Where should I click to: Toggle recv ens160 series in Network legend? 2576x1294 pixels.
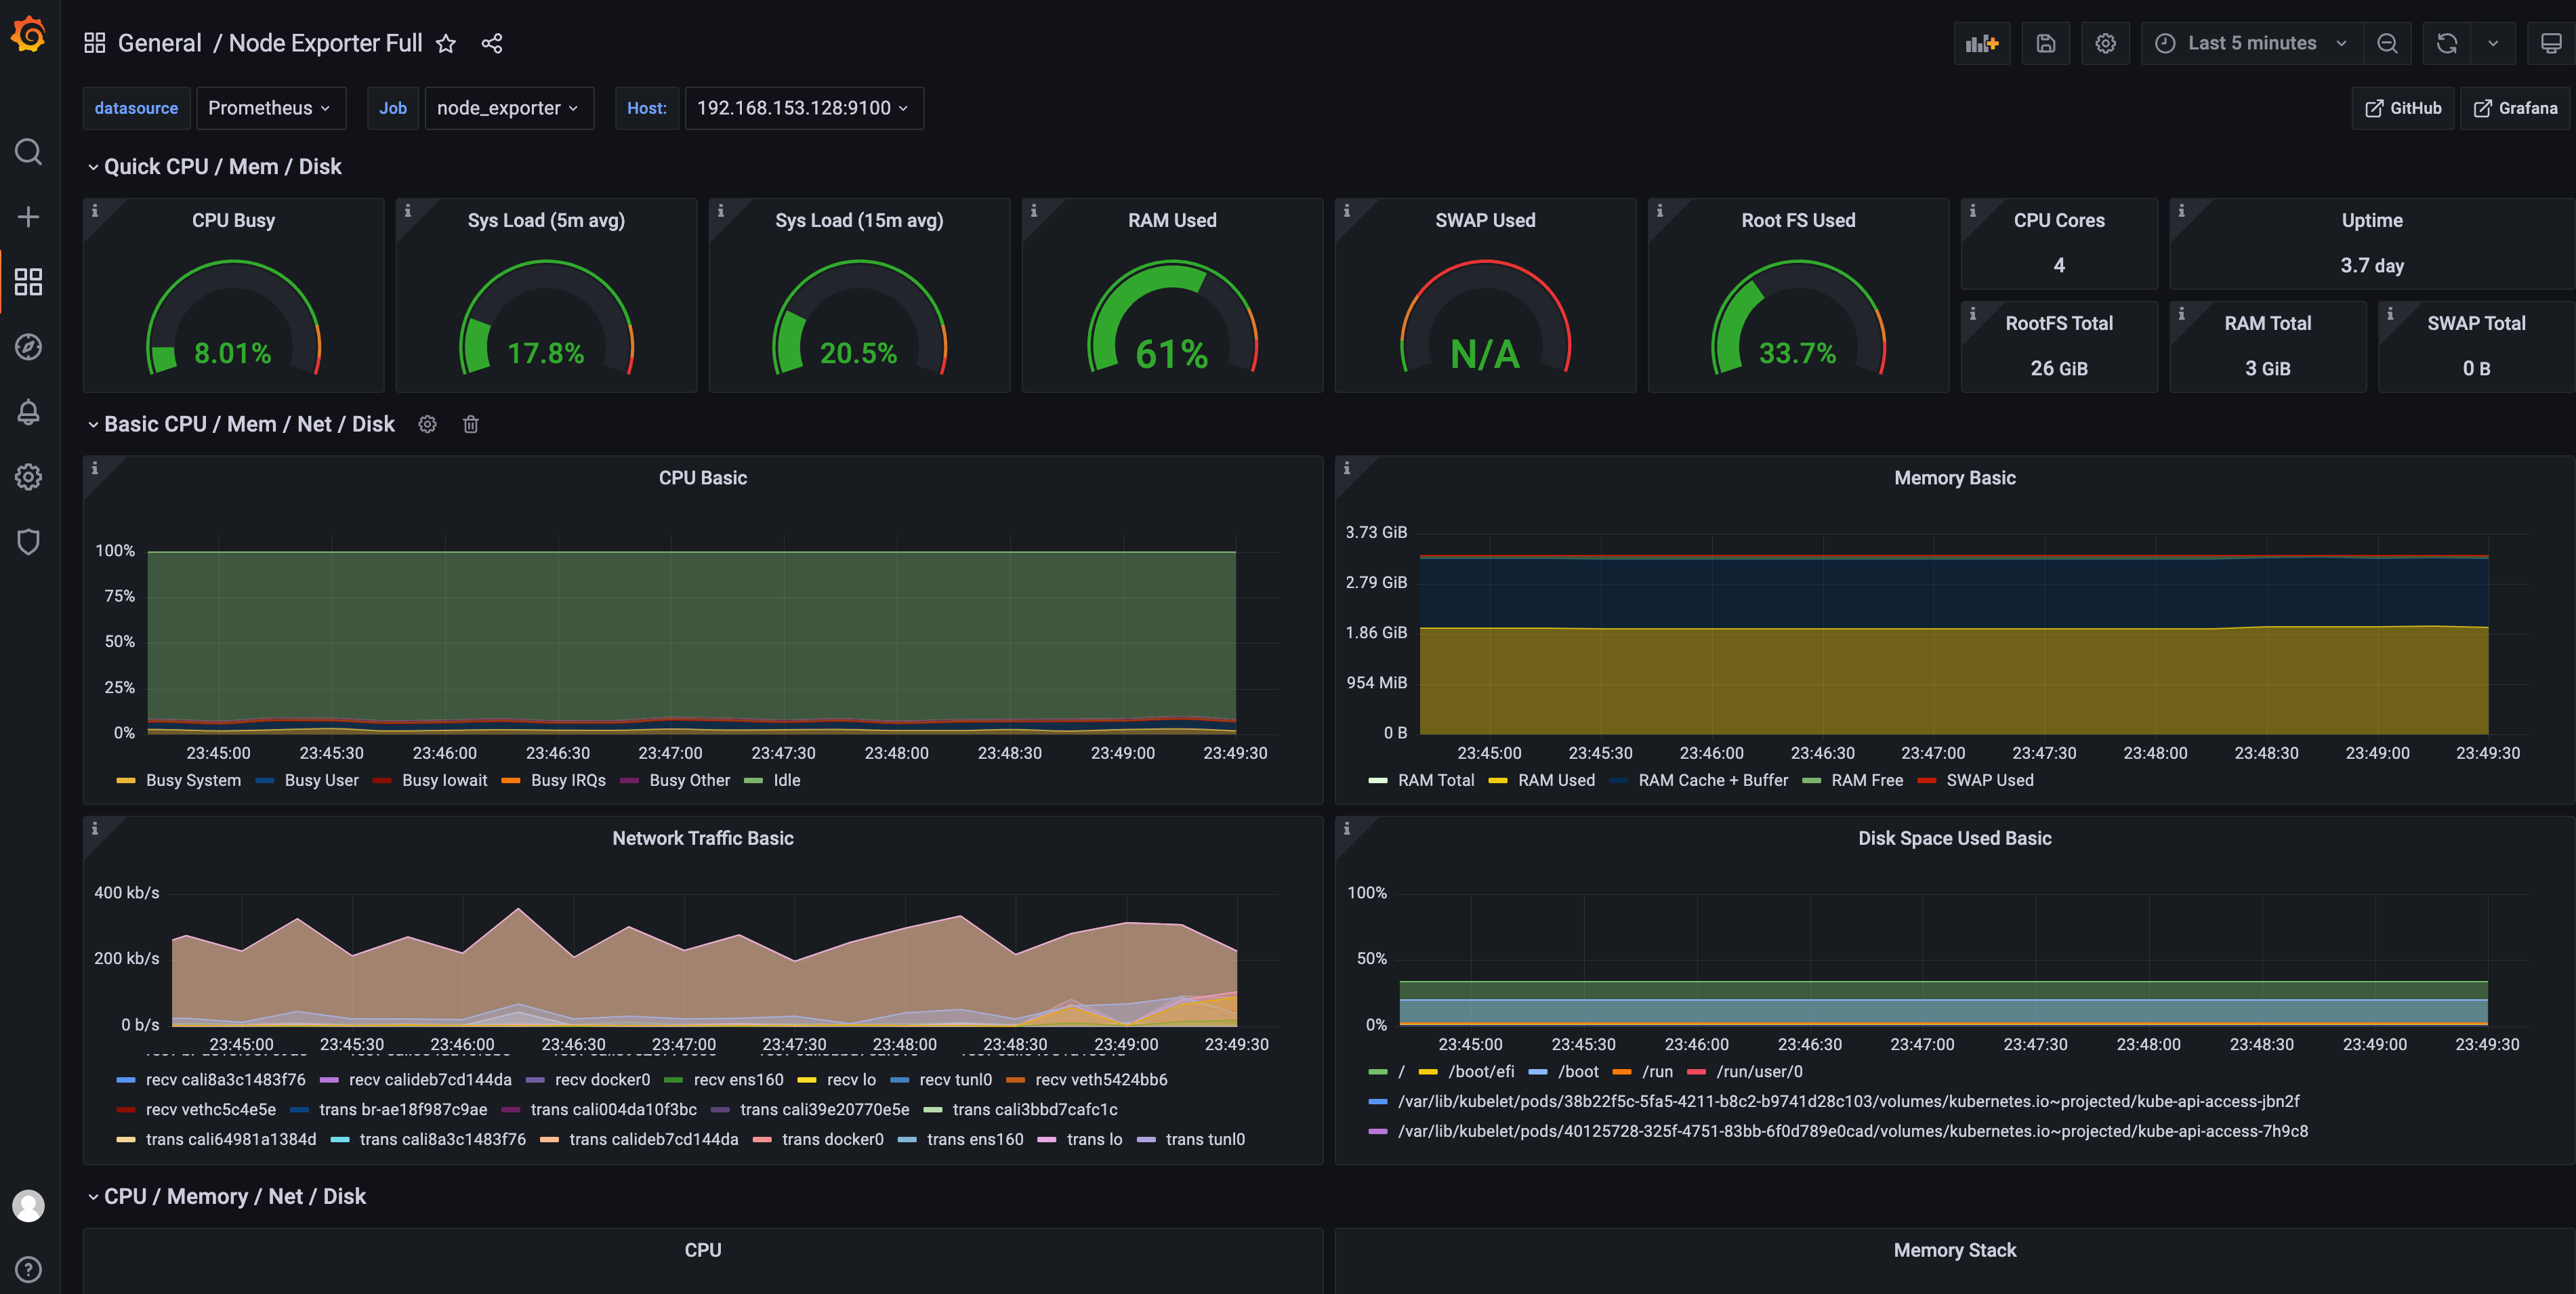point(738,1079)
